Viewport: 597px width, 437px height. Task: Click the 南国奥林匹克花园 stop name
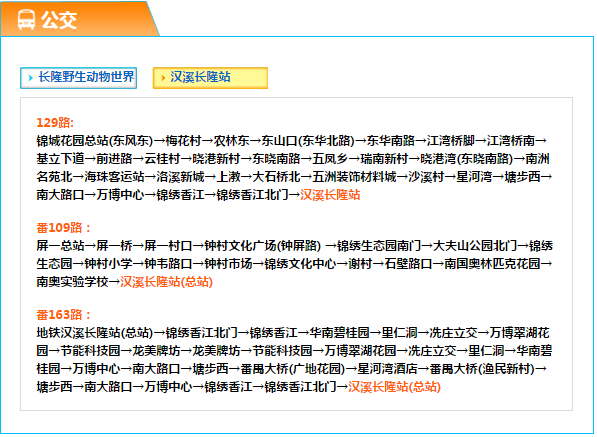[492, 263]
